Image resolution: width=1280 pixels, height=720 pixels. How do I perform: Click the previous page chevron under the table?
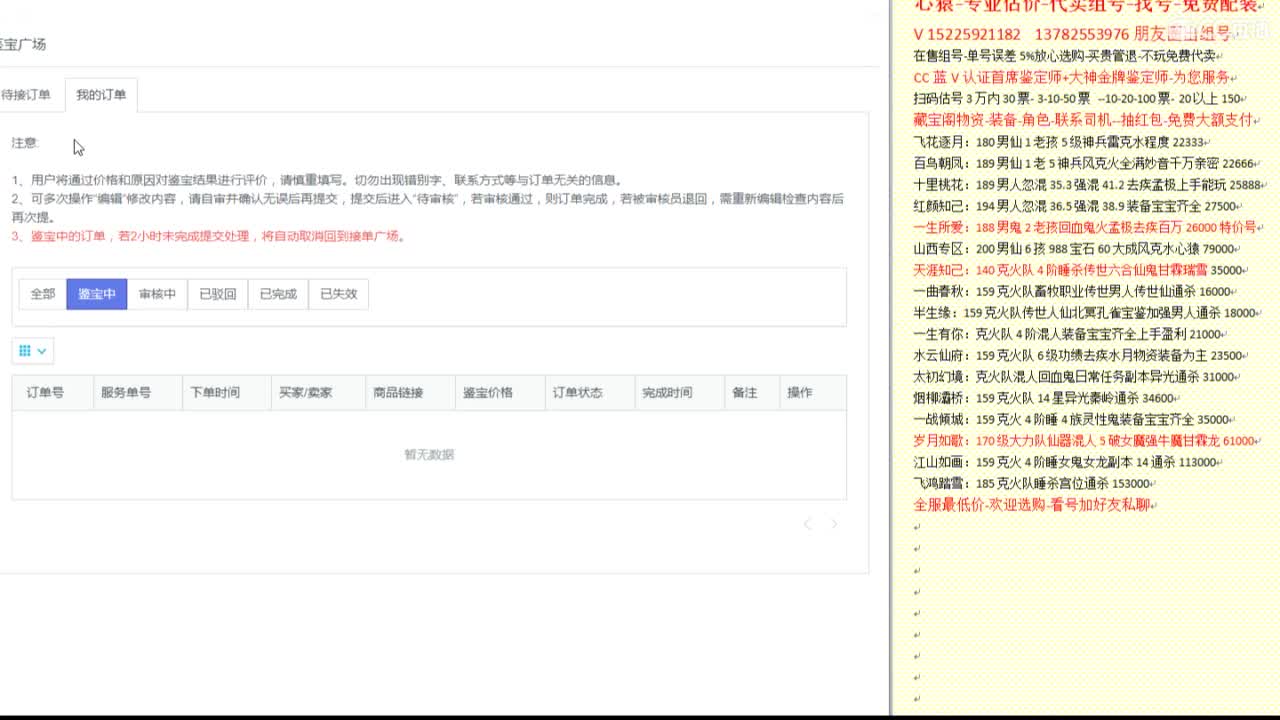point(810,523)
